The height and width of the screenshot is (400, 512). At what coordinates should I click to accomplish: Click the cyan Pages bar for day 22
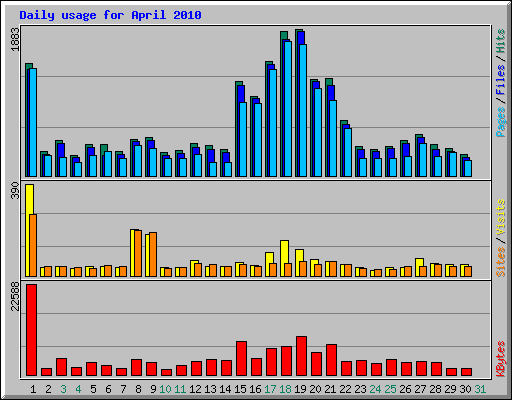(x=348, y=152)
